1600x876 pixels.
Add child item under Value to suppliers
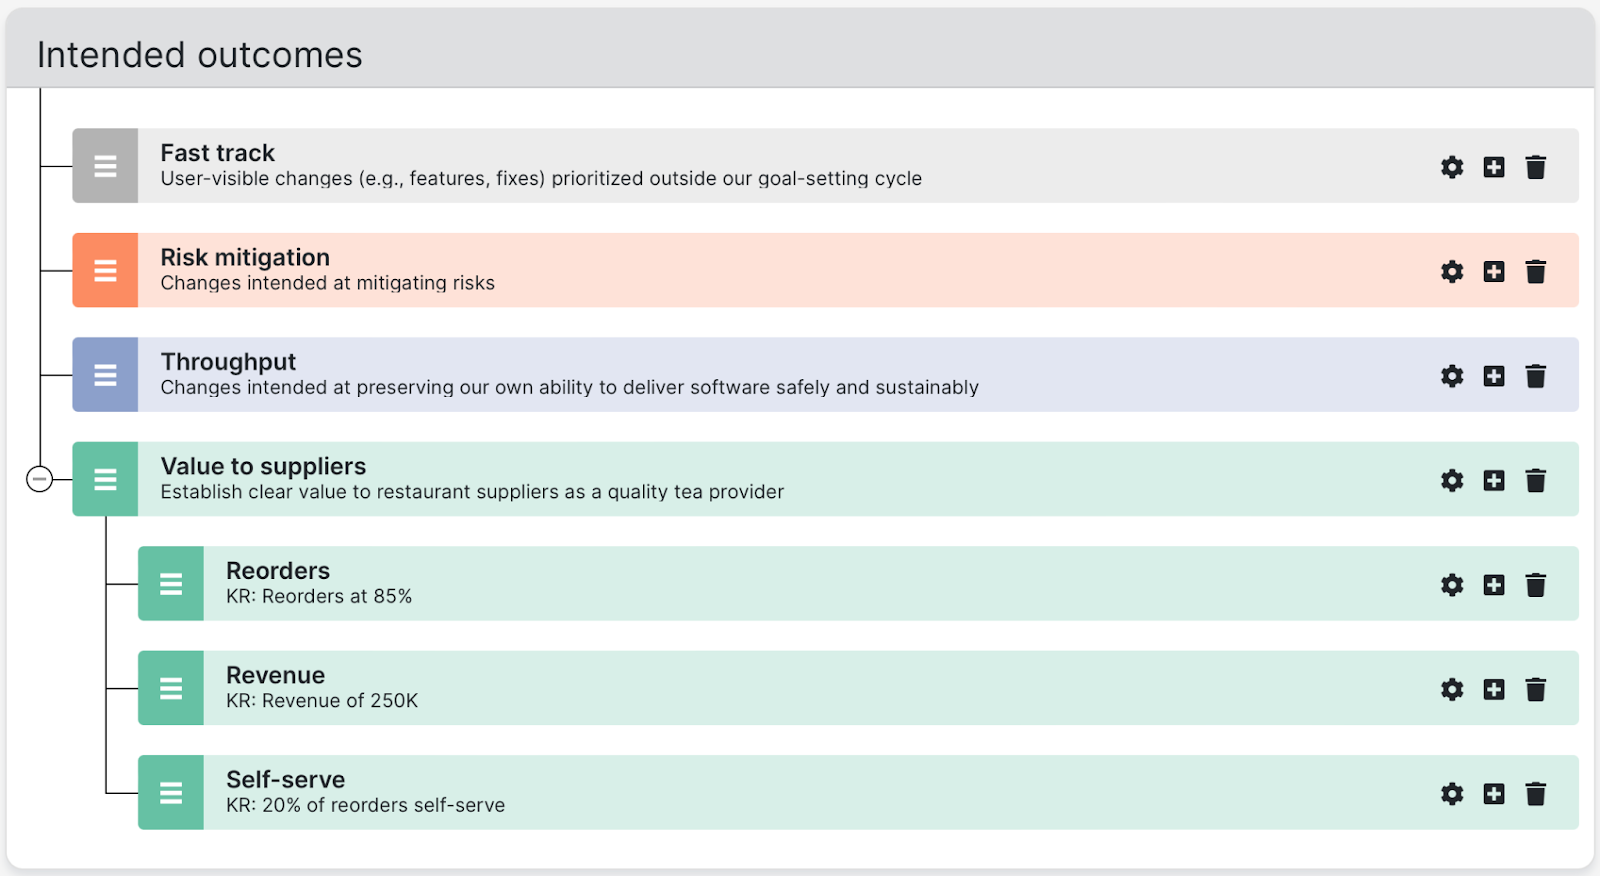[x=1494, y=480]
